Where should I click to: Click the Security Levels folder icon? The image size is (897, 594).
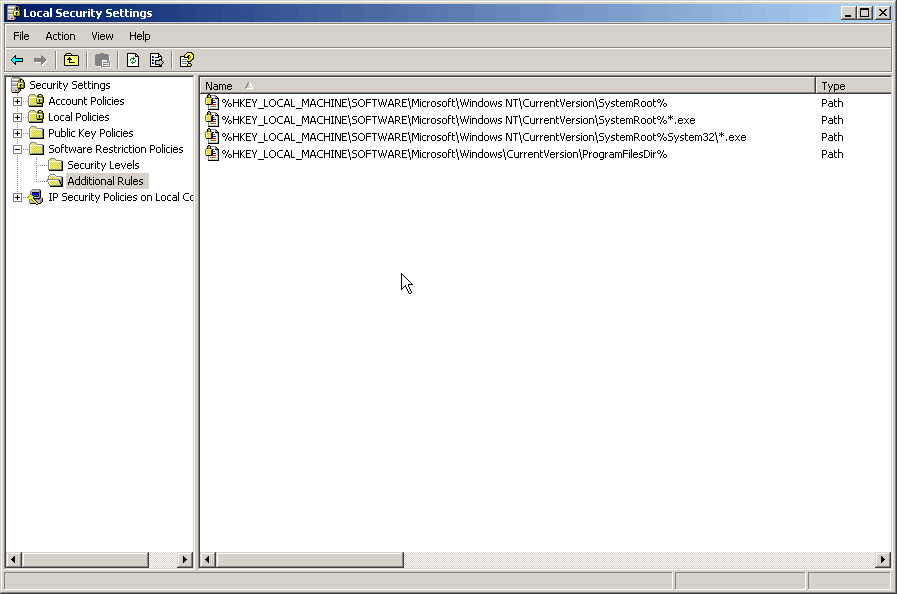coord(55,165)
